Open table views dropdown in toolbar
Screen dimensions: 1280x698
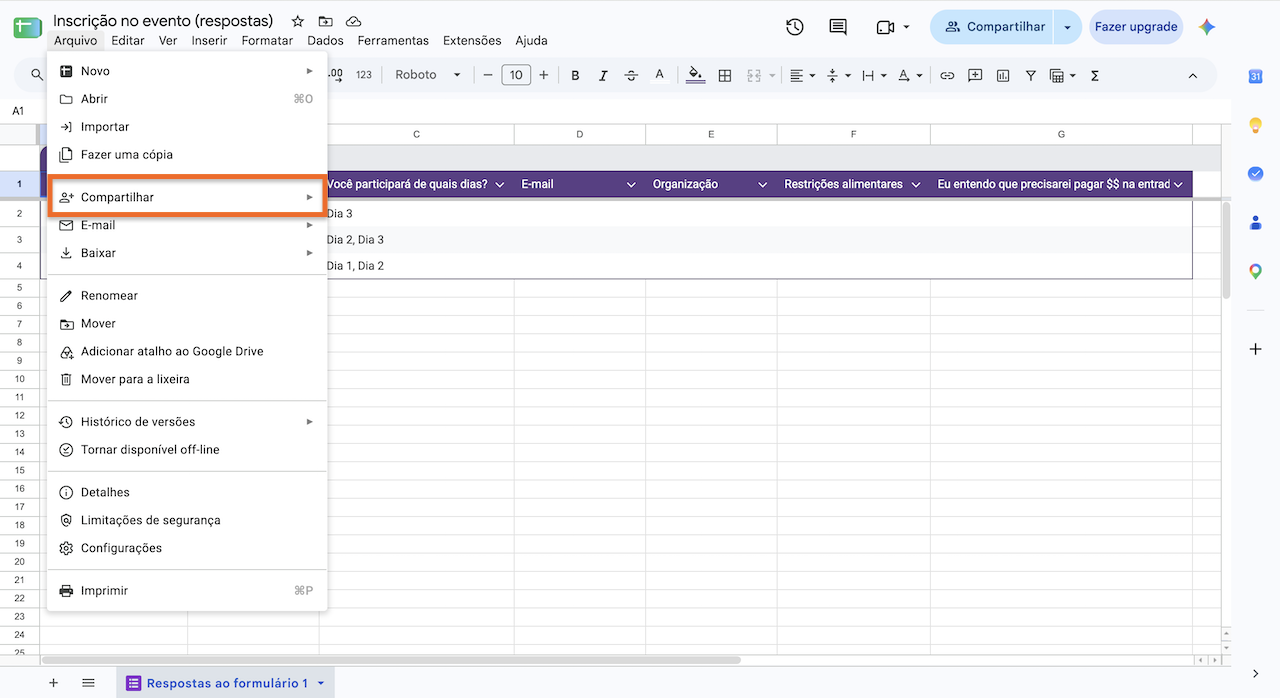[1062, 75]
